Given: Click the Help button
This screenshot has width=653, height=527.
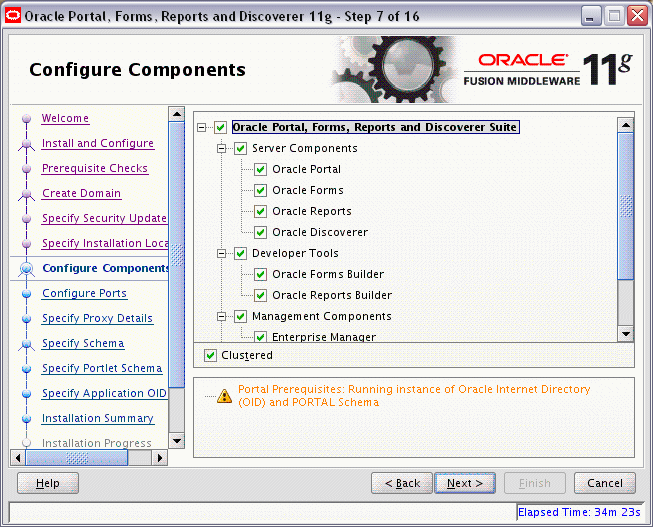Looking at the screenshot, I should coord(48,483).
